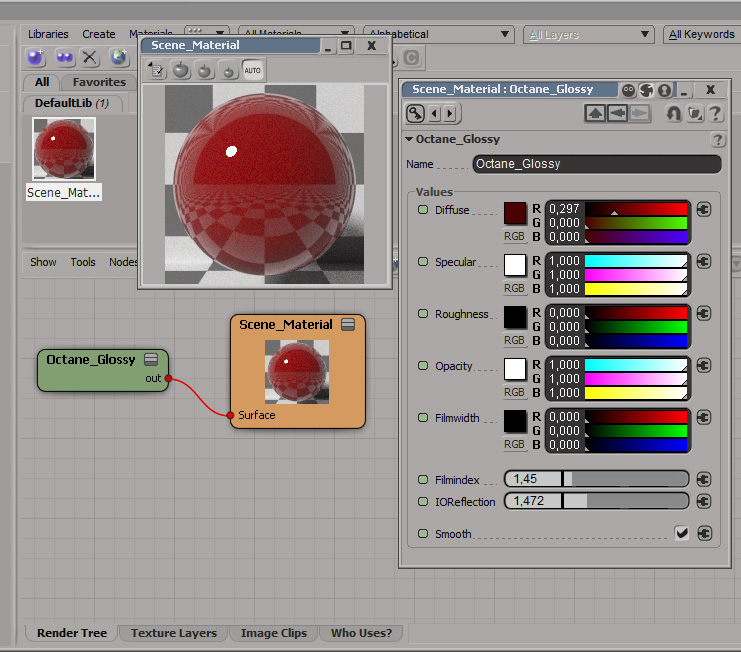Viewport: 741px width, 652px height.
Task: Open the Tools menu in render tree
Action: [x=83, y=262]
